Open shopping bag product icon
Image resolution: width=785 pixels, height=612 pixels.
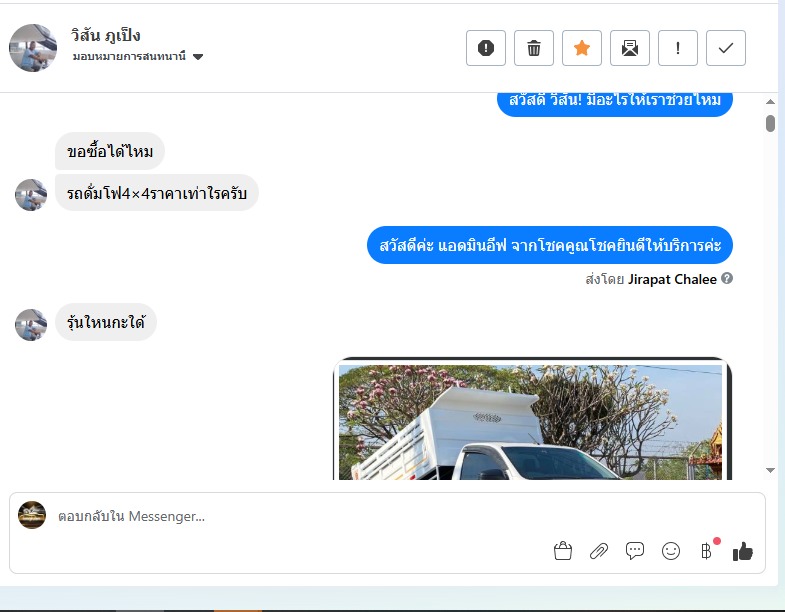pyautogui.click(x=563, y=551)
